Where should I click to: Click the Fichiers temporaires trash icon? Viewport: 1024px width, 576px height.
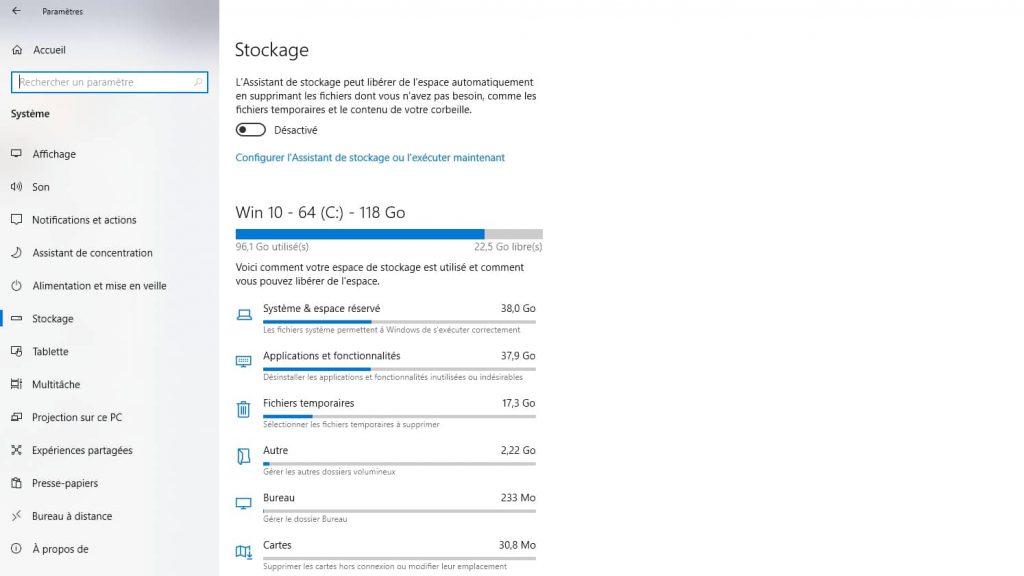coord(244,408)
